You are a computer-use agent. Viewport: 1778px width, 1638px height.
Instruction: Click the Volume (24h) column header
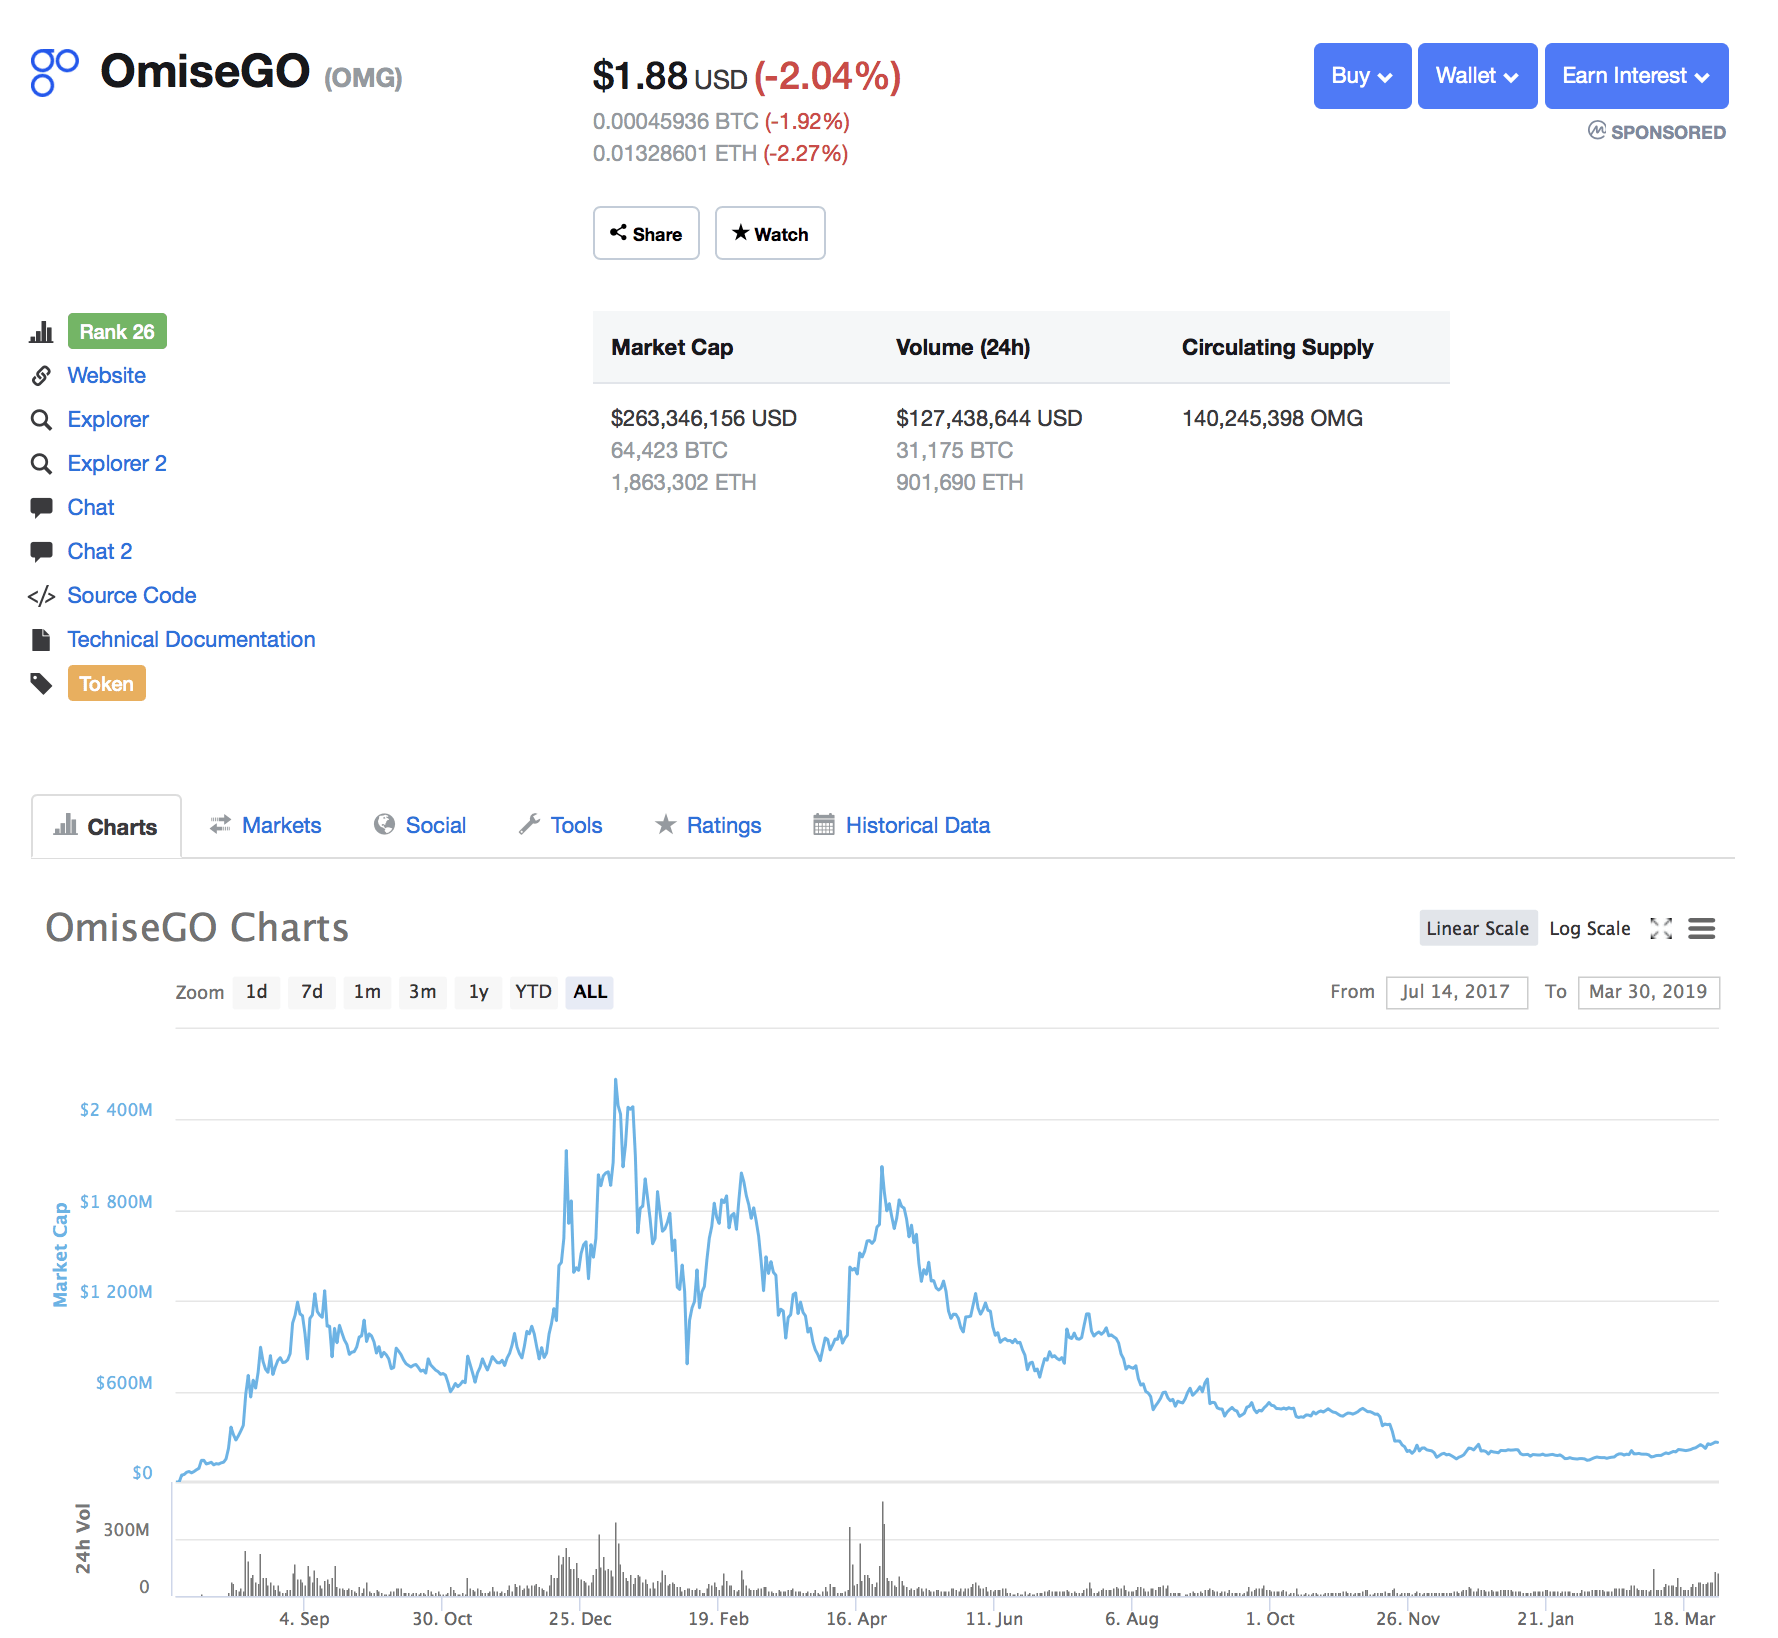(963, 348)
